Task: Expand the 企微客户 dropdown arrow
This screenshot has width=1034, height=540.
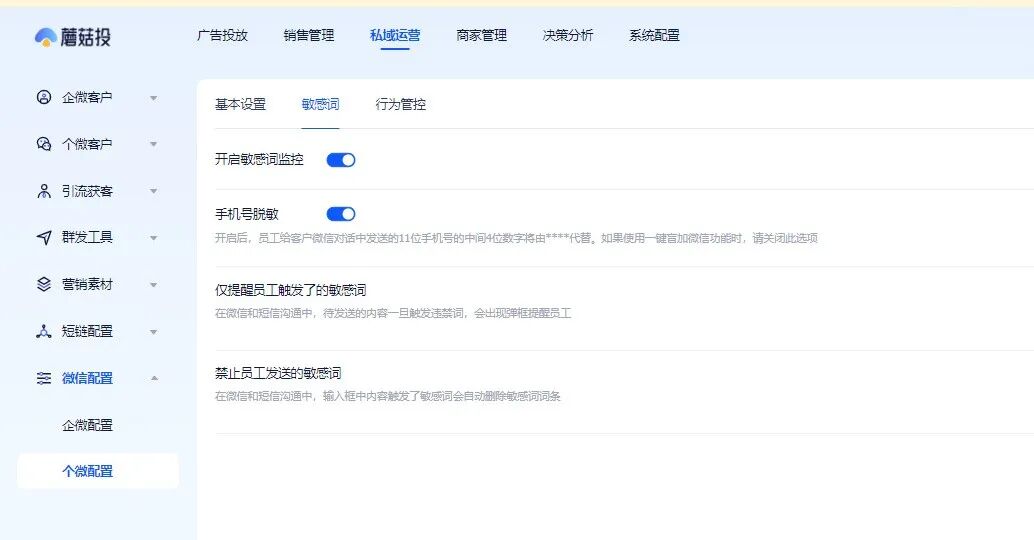Action: pos(153,98)
